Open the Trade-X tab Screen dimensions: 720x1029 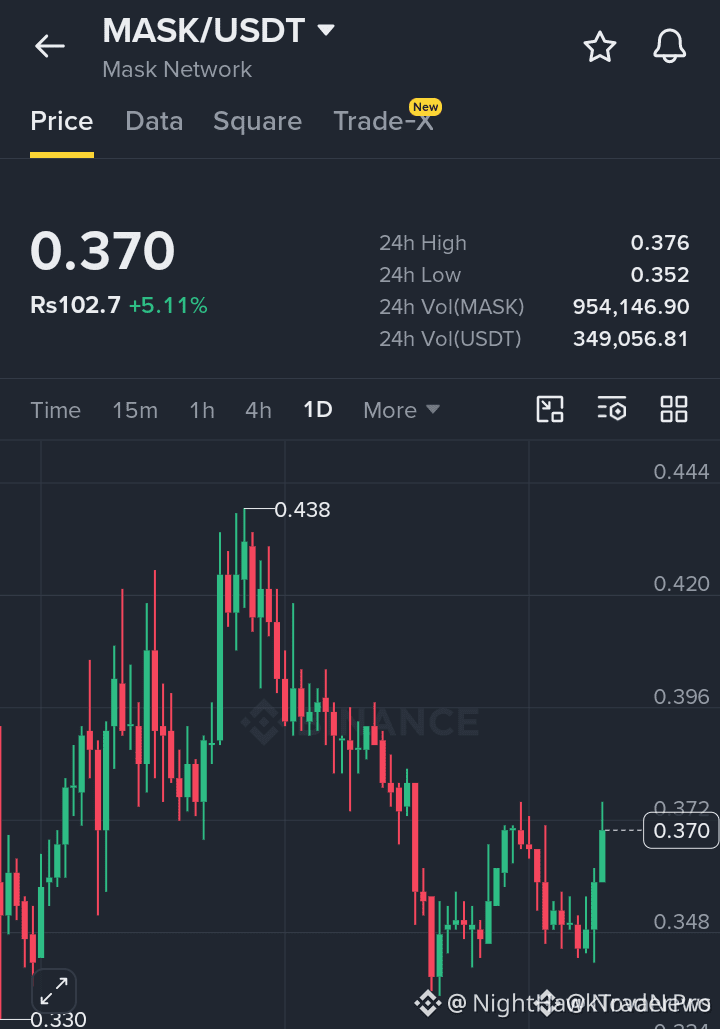tap(384, 121)
